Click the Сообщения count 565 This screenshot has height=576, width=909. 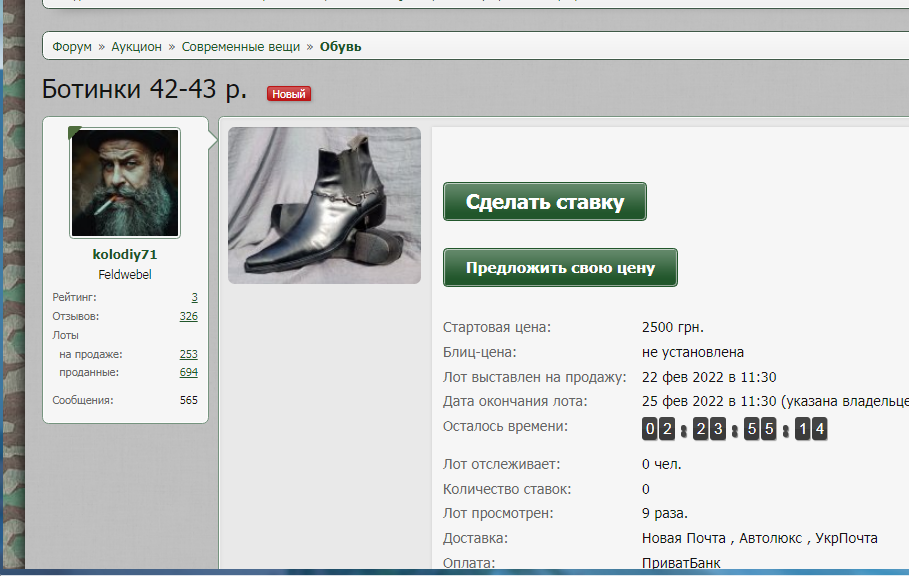[x=188, y=400]
